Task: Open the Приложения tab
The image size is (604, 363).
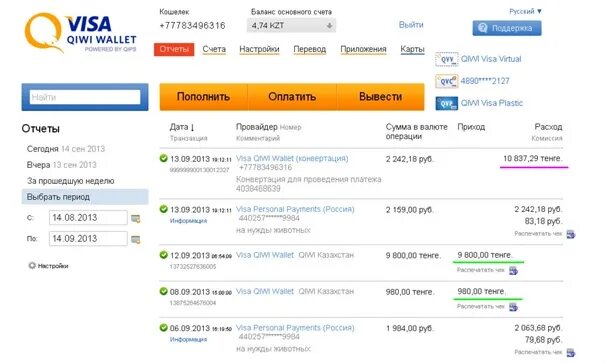Action: click(x=363, y=49)
